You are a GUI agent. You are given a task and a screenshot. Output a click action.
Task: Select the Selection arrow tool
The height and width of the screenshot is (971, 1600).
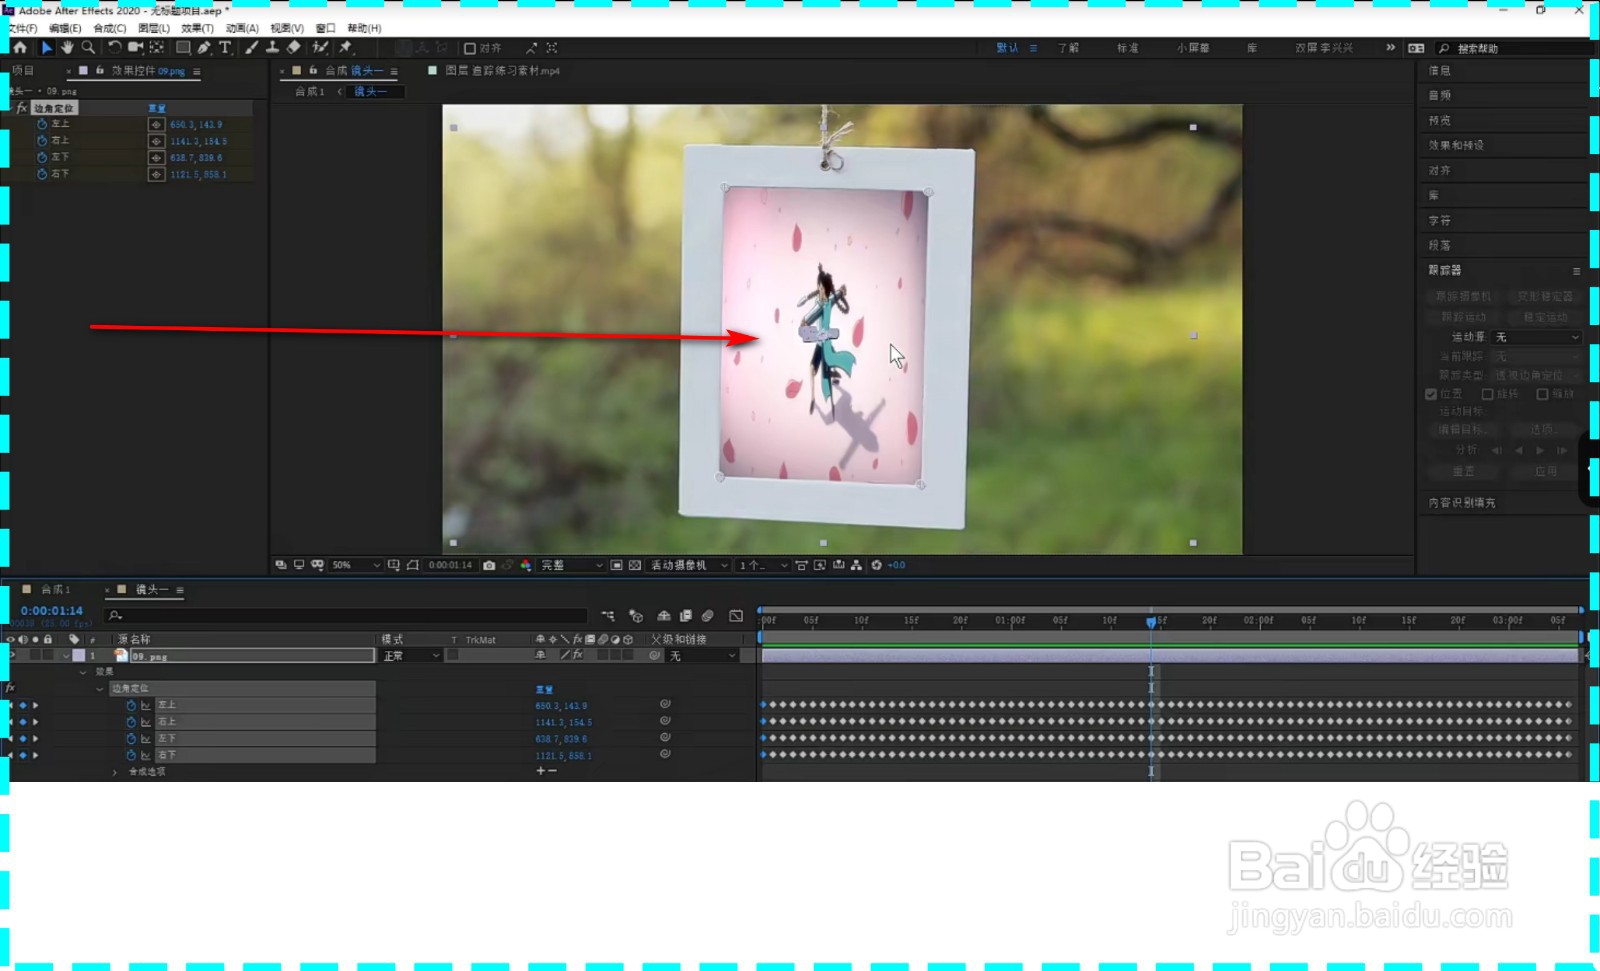tap(46, 47)
